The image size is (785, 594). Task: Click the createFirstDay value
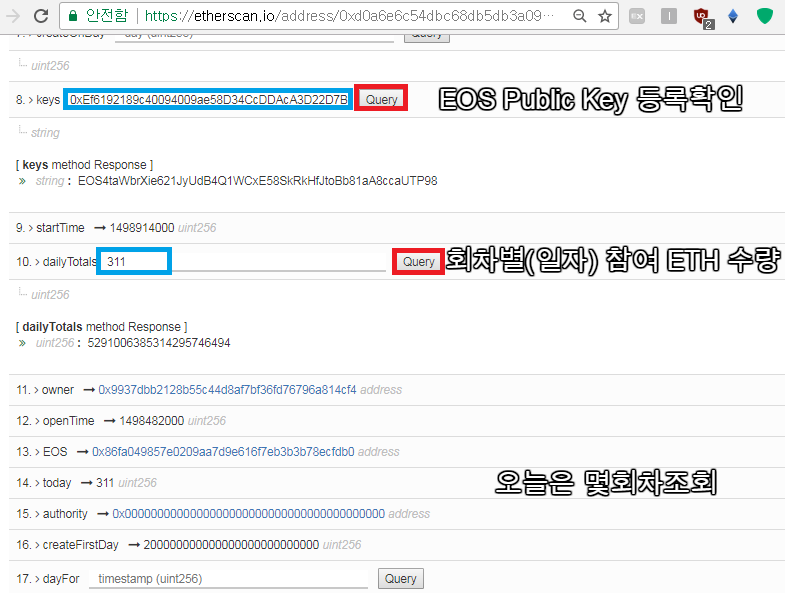231,545
